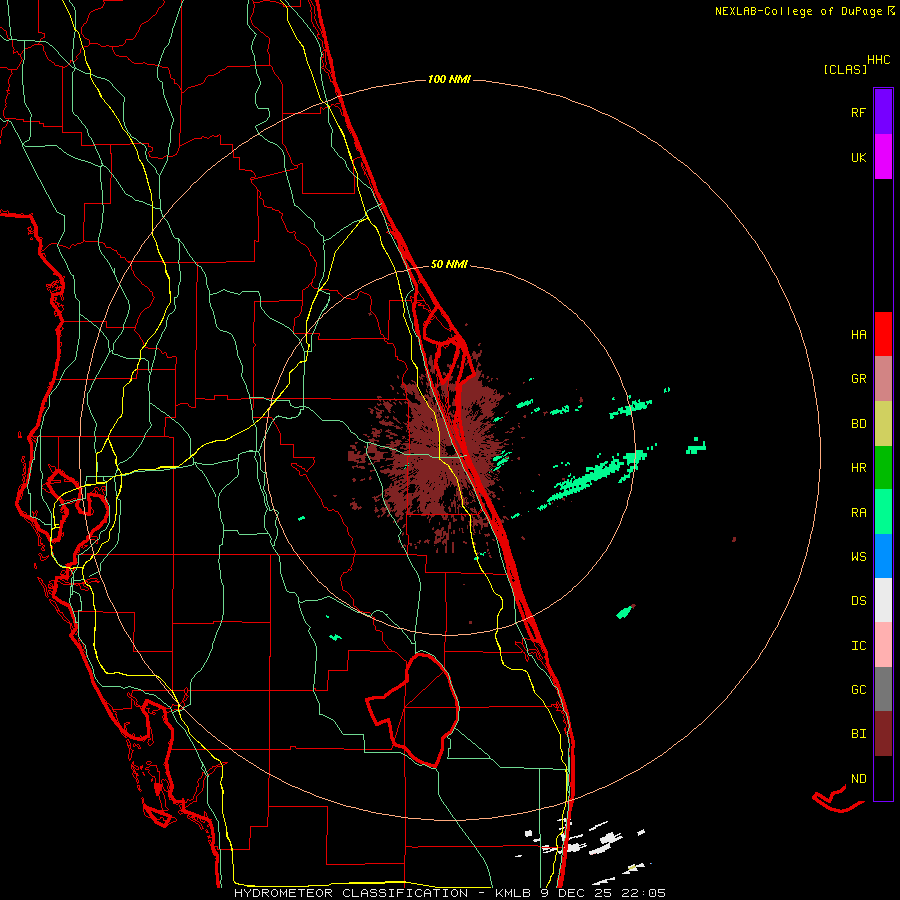Click the 'IC' legend label
Viewport: 900px width, 900px height.
[858, 646]
